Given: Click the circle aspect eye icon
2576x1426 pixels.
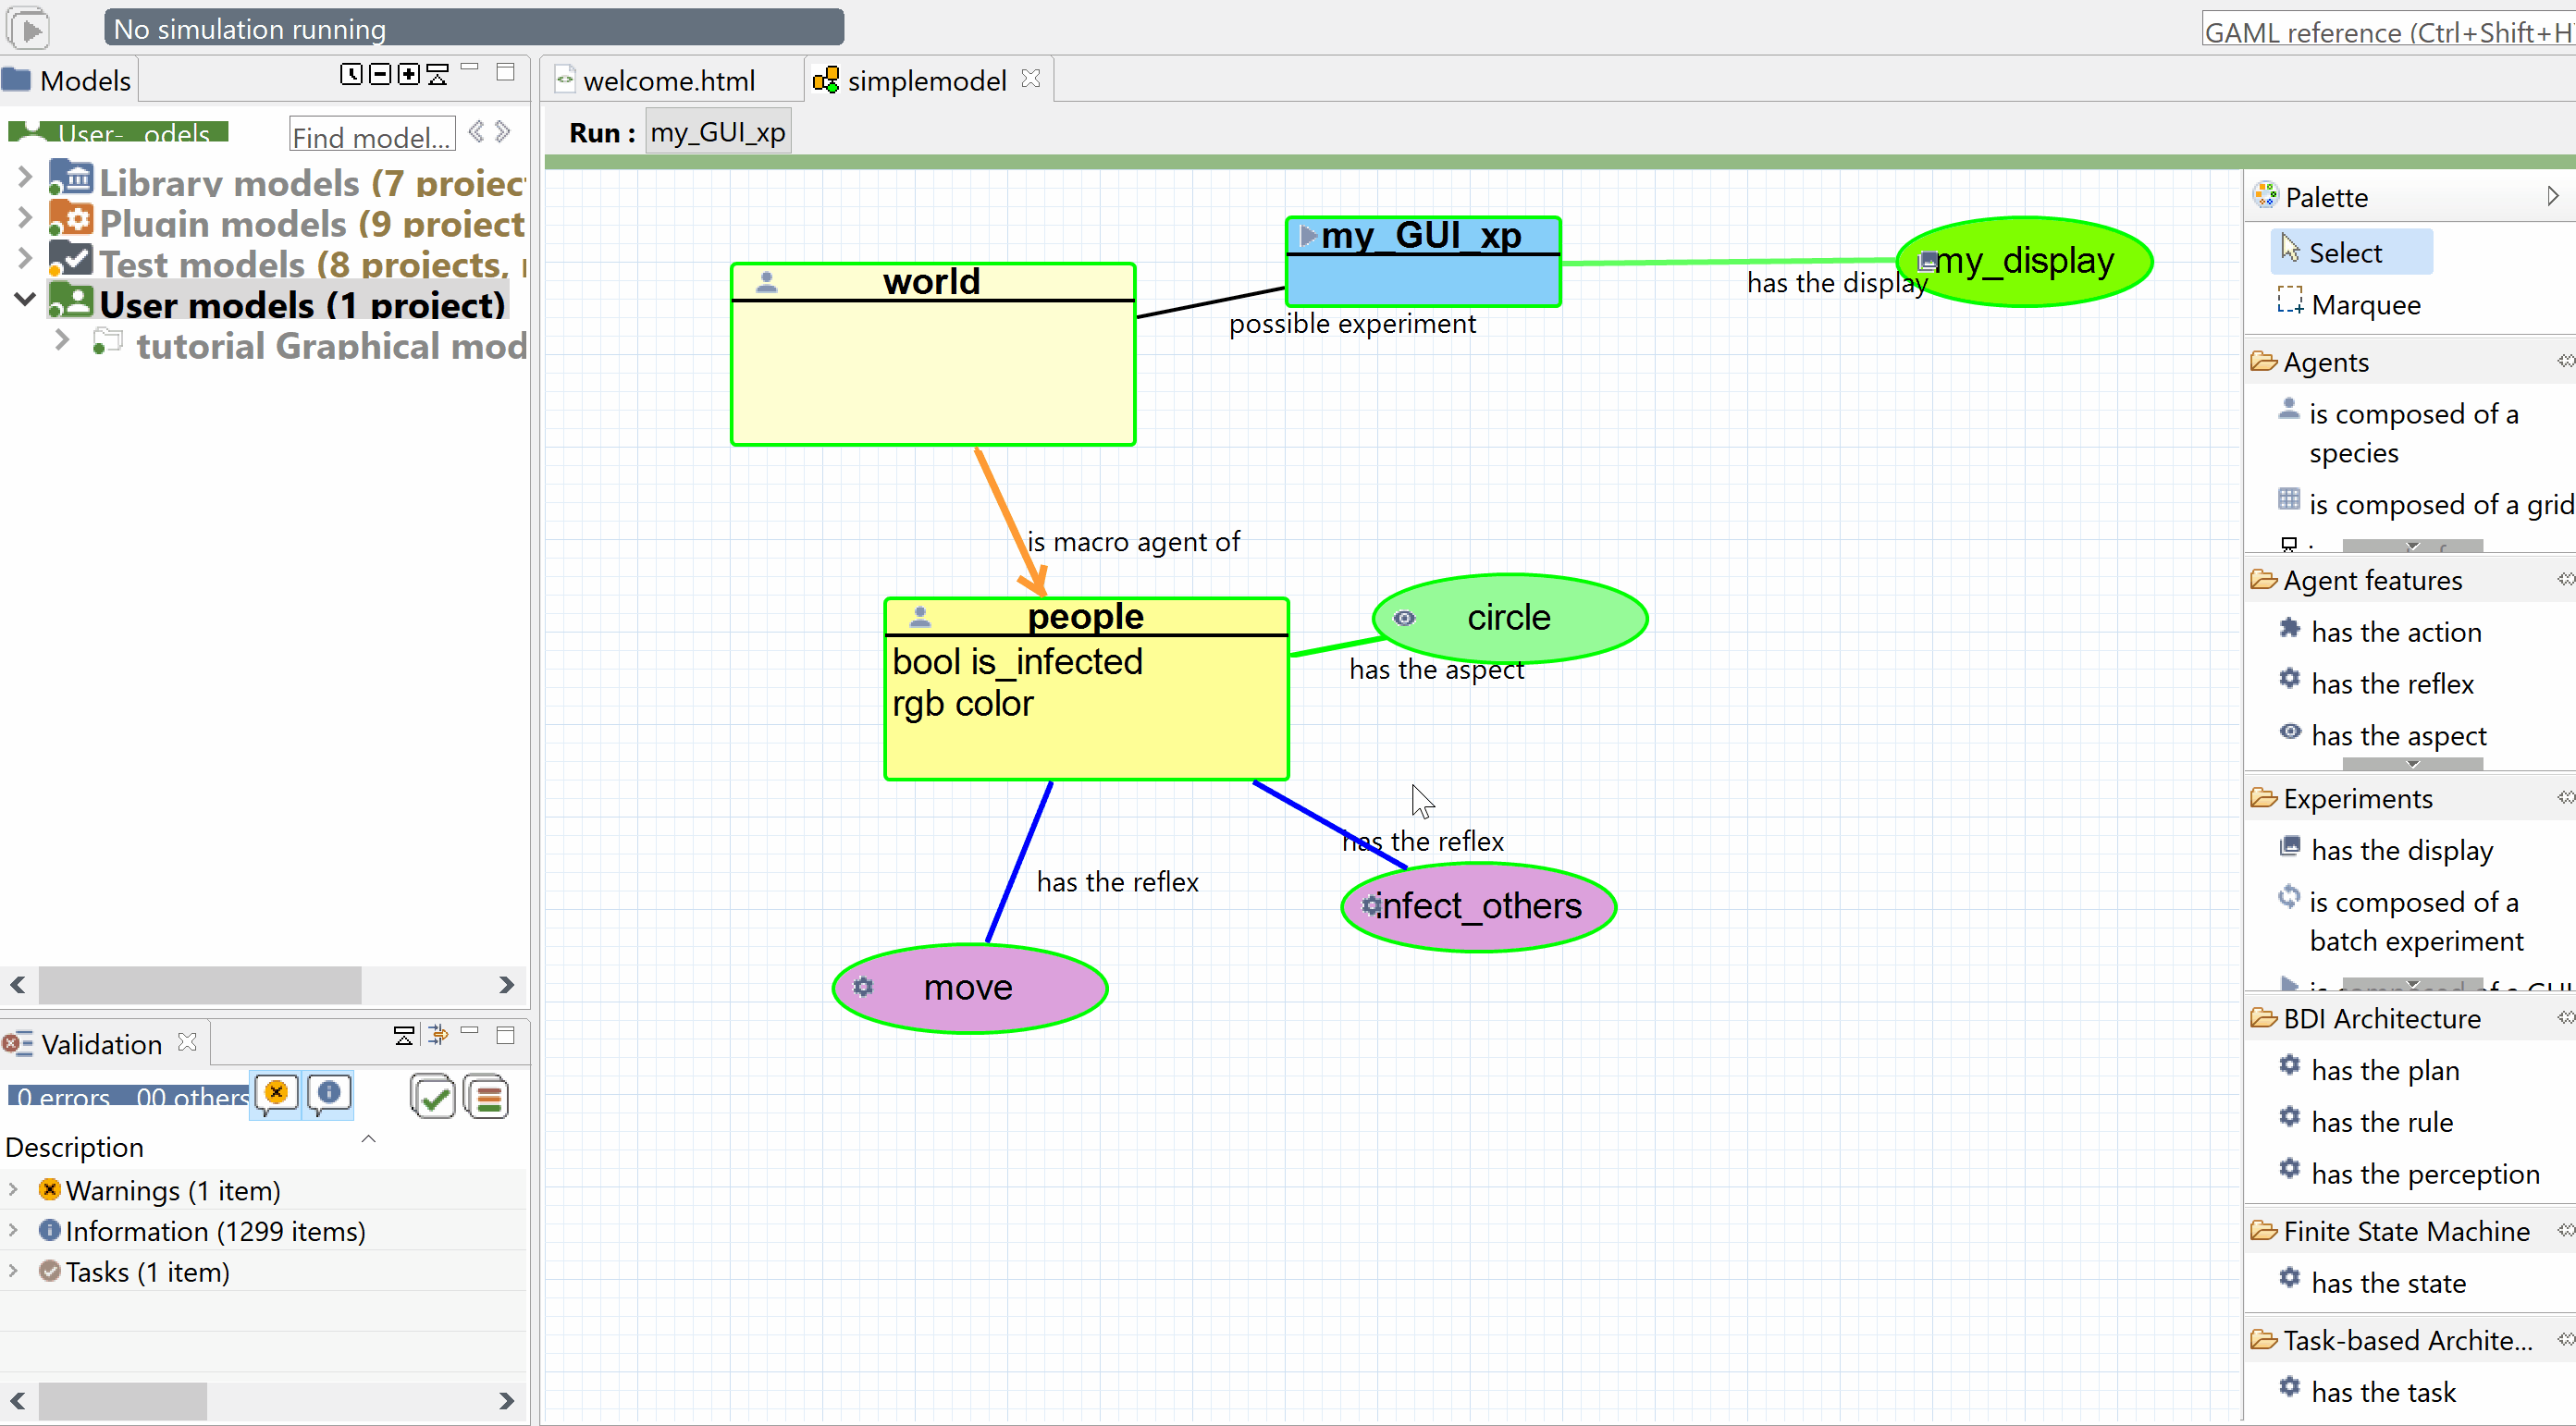Looking at the screenshot, I should 1405,618.
